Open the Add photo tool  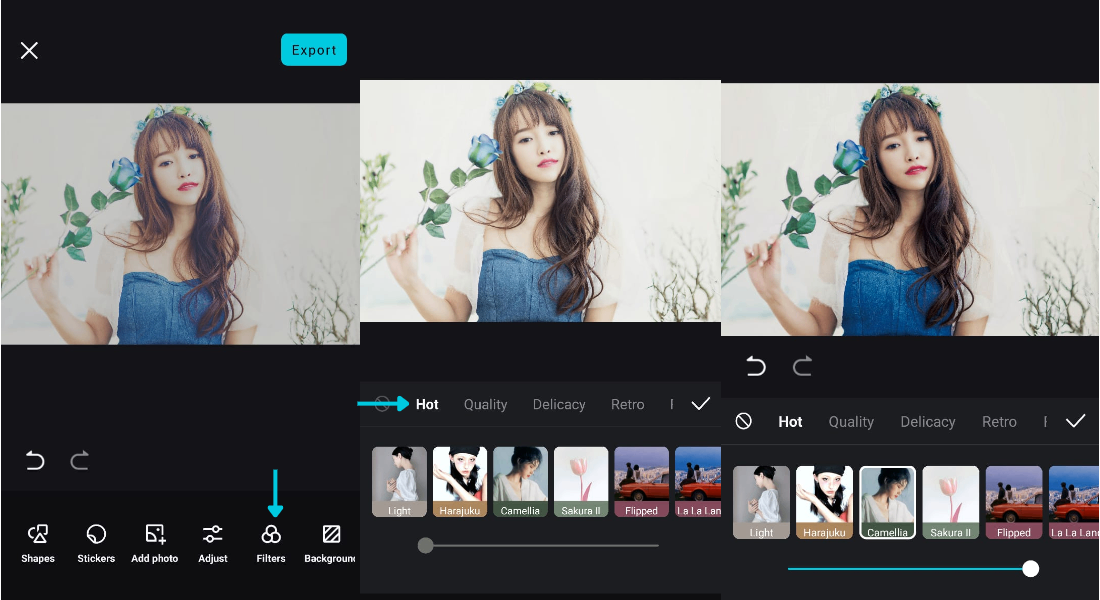[x=154, y=544]
